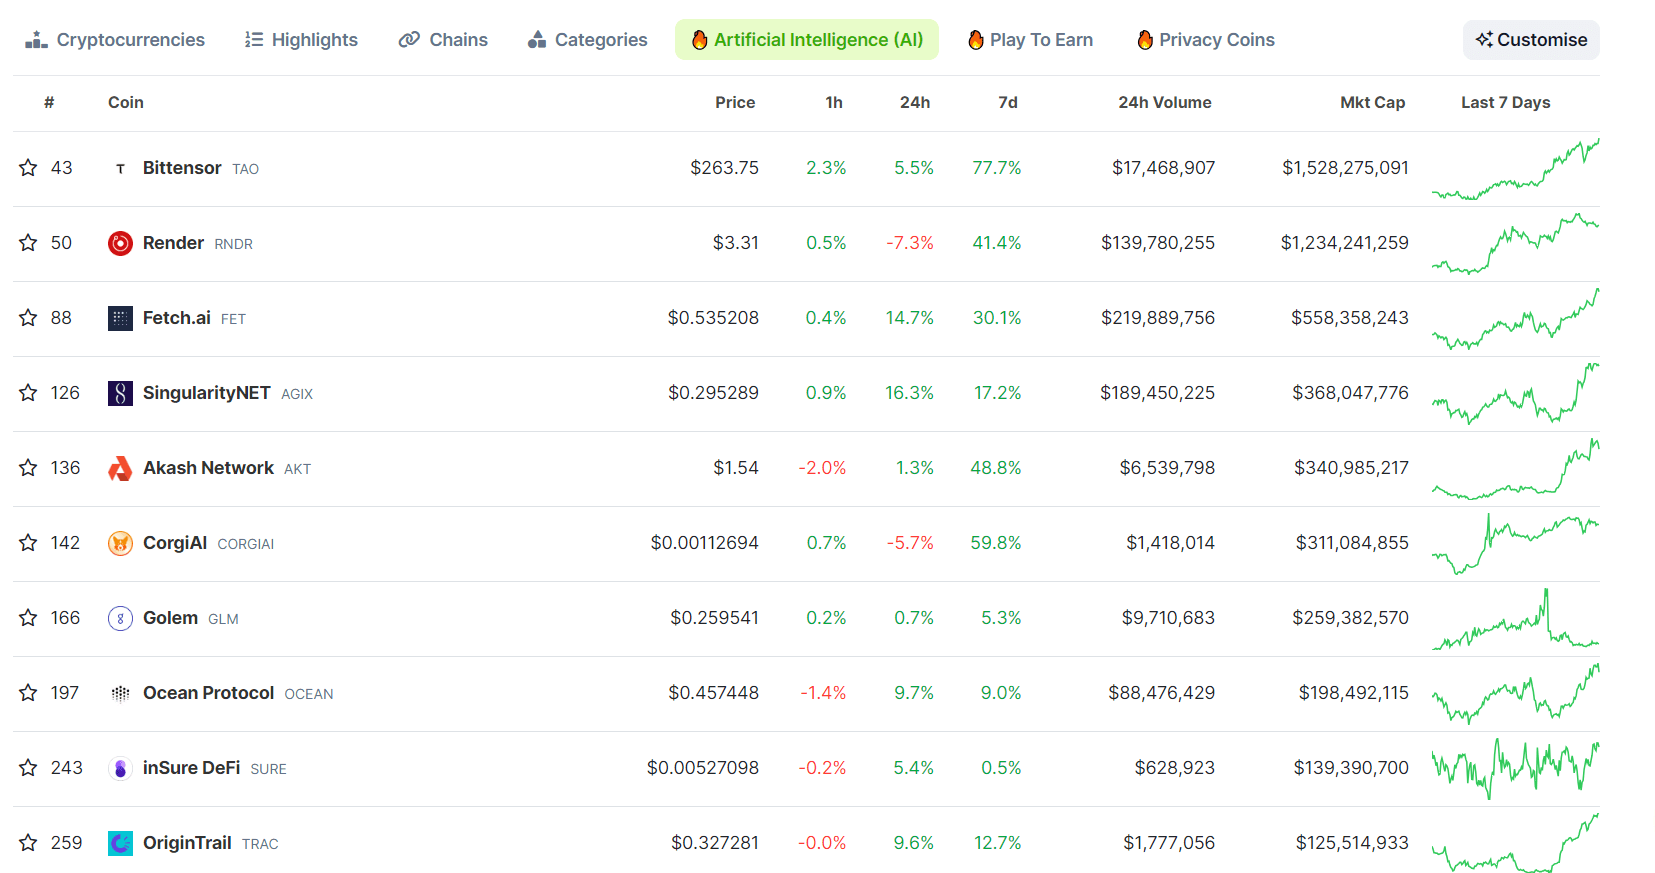This screenshot has width=1655, height=873.
Task: Sort by the Coin column header
Action: (126, 102)
